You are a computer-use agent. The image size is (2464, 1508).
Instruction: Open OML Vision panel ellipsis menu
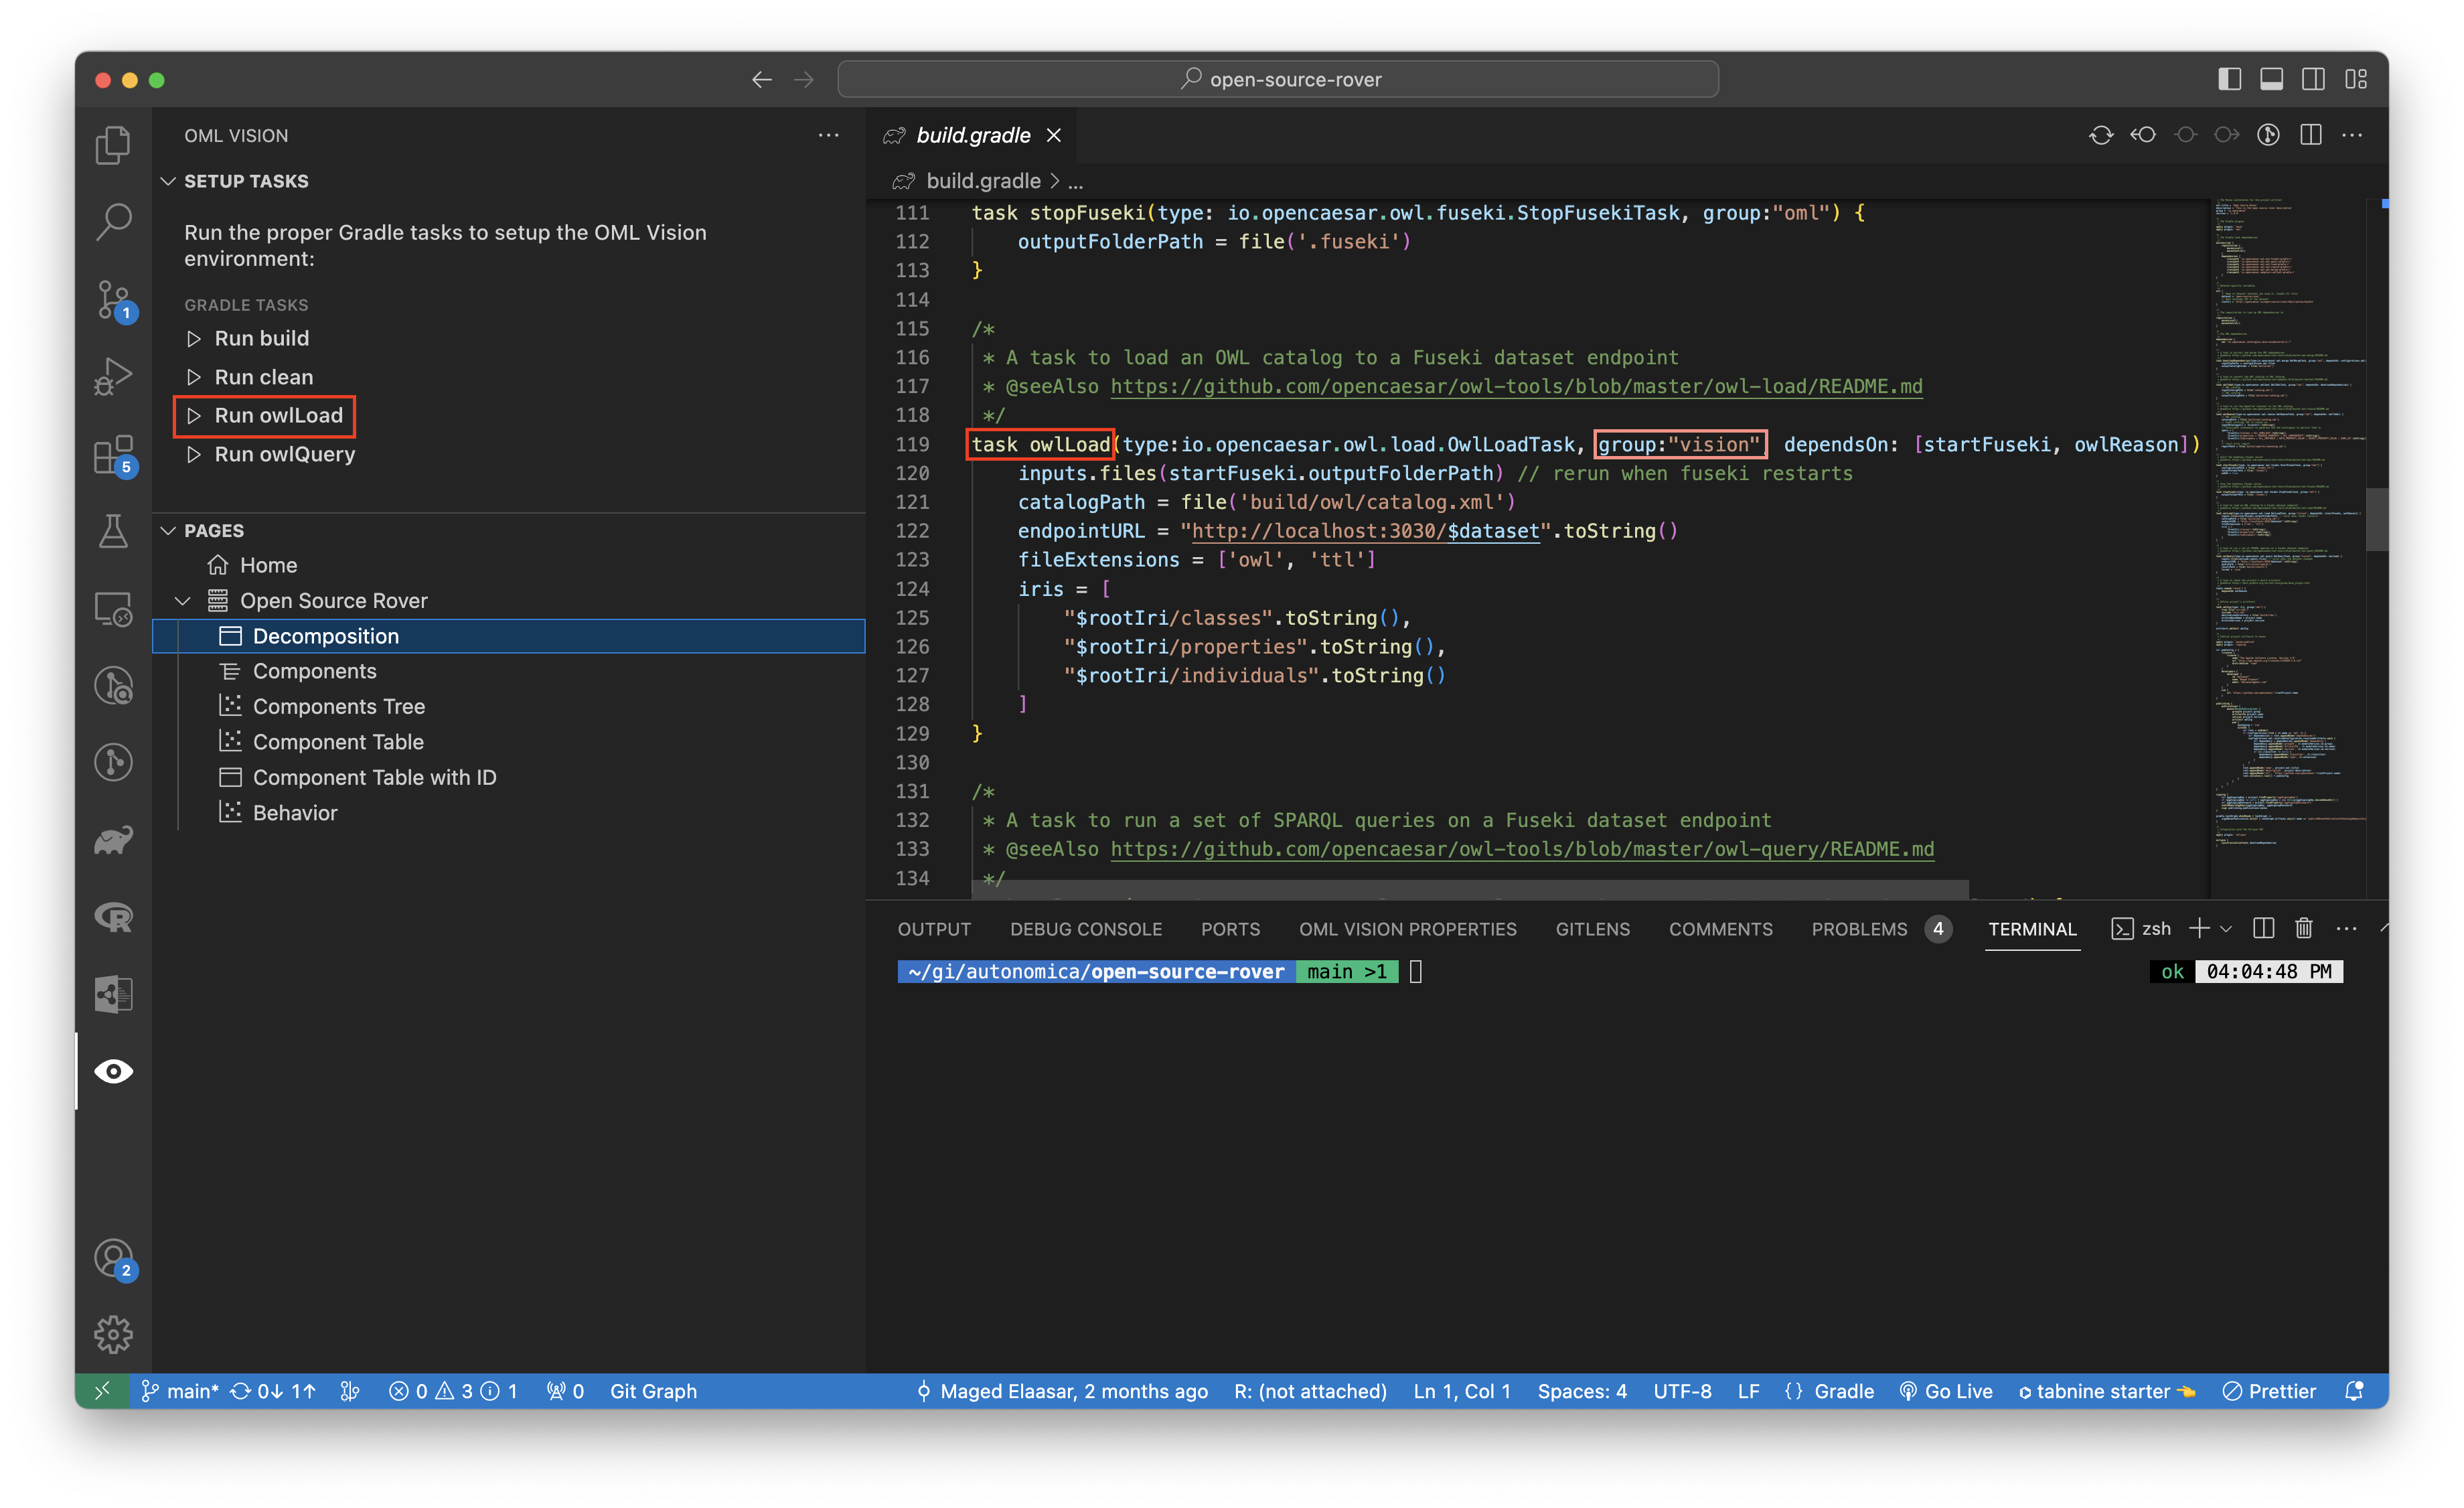tap(829, 135)
